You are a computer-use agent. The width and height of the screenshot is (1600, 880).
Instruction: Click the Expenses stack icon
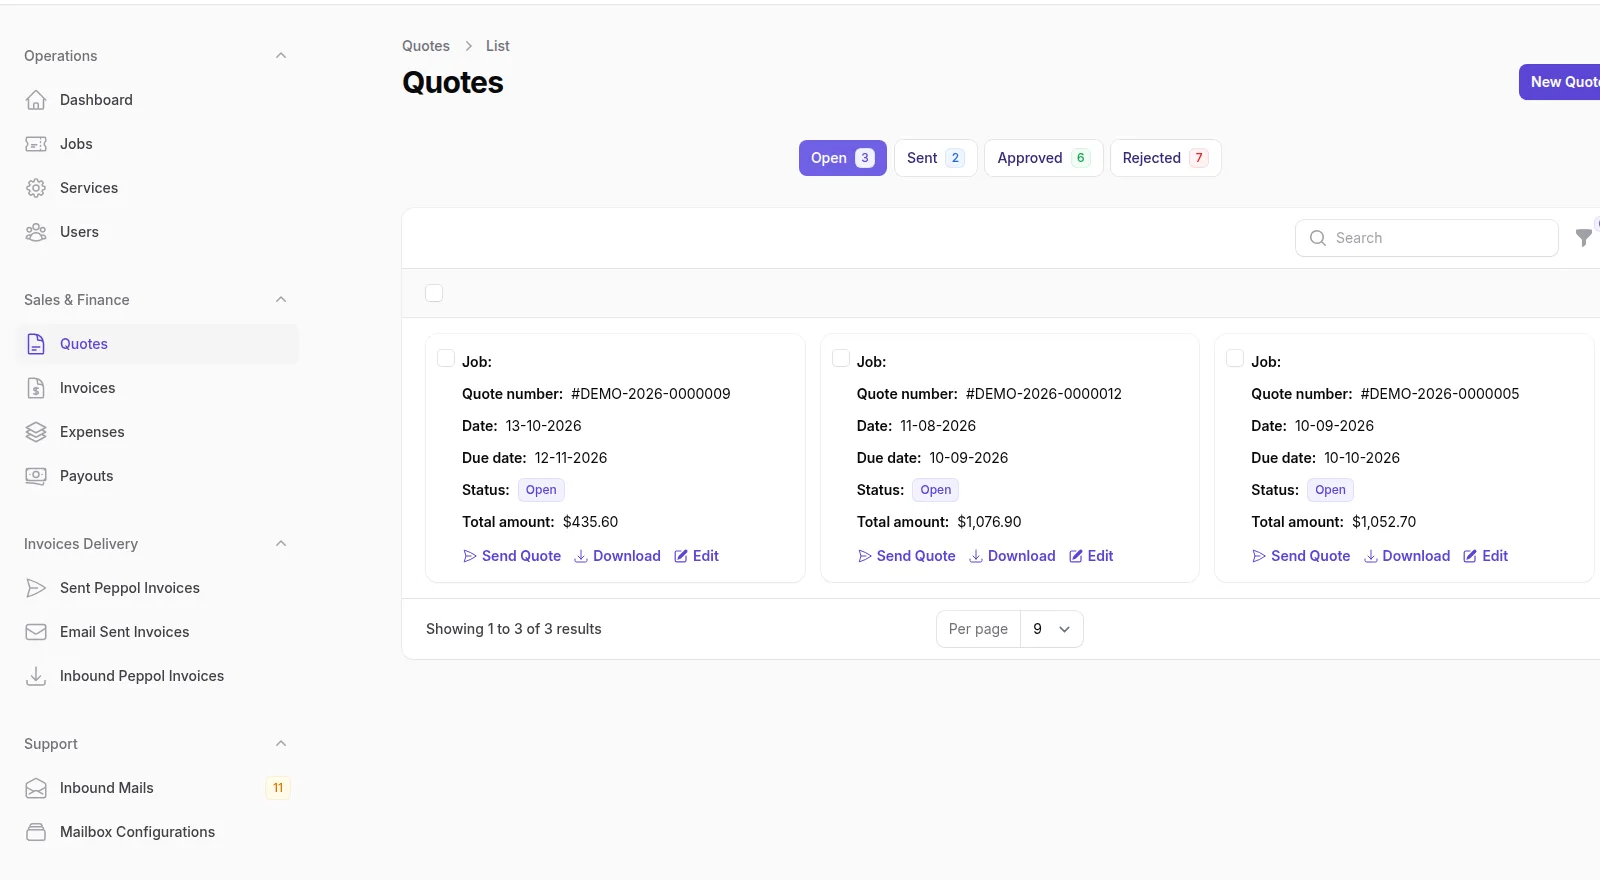tap(36, 432)
